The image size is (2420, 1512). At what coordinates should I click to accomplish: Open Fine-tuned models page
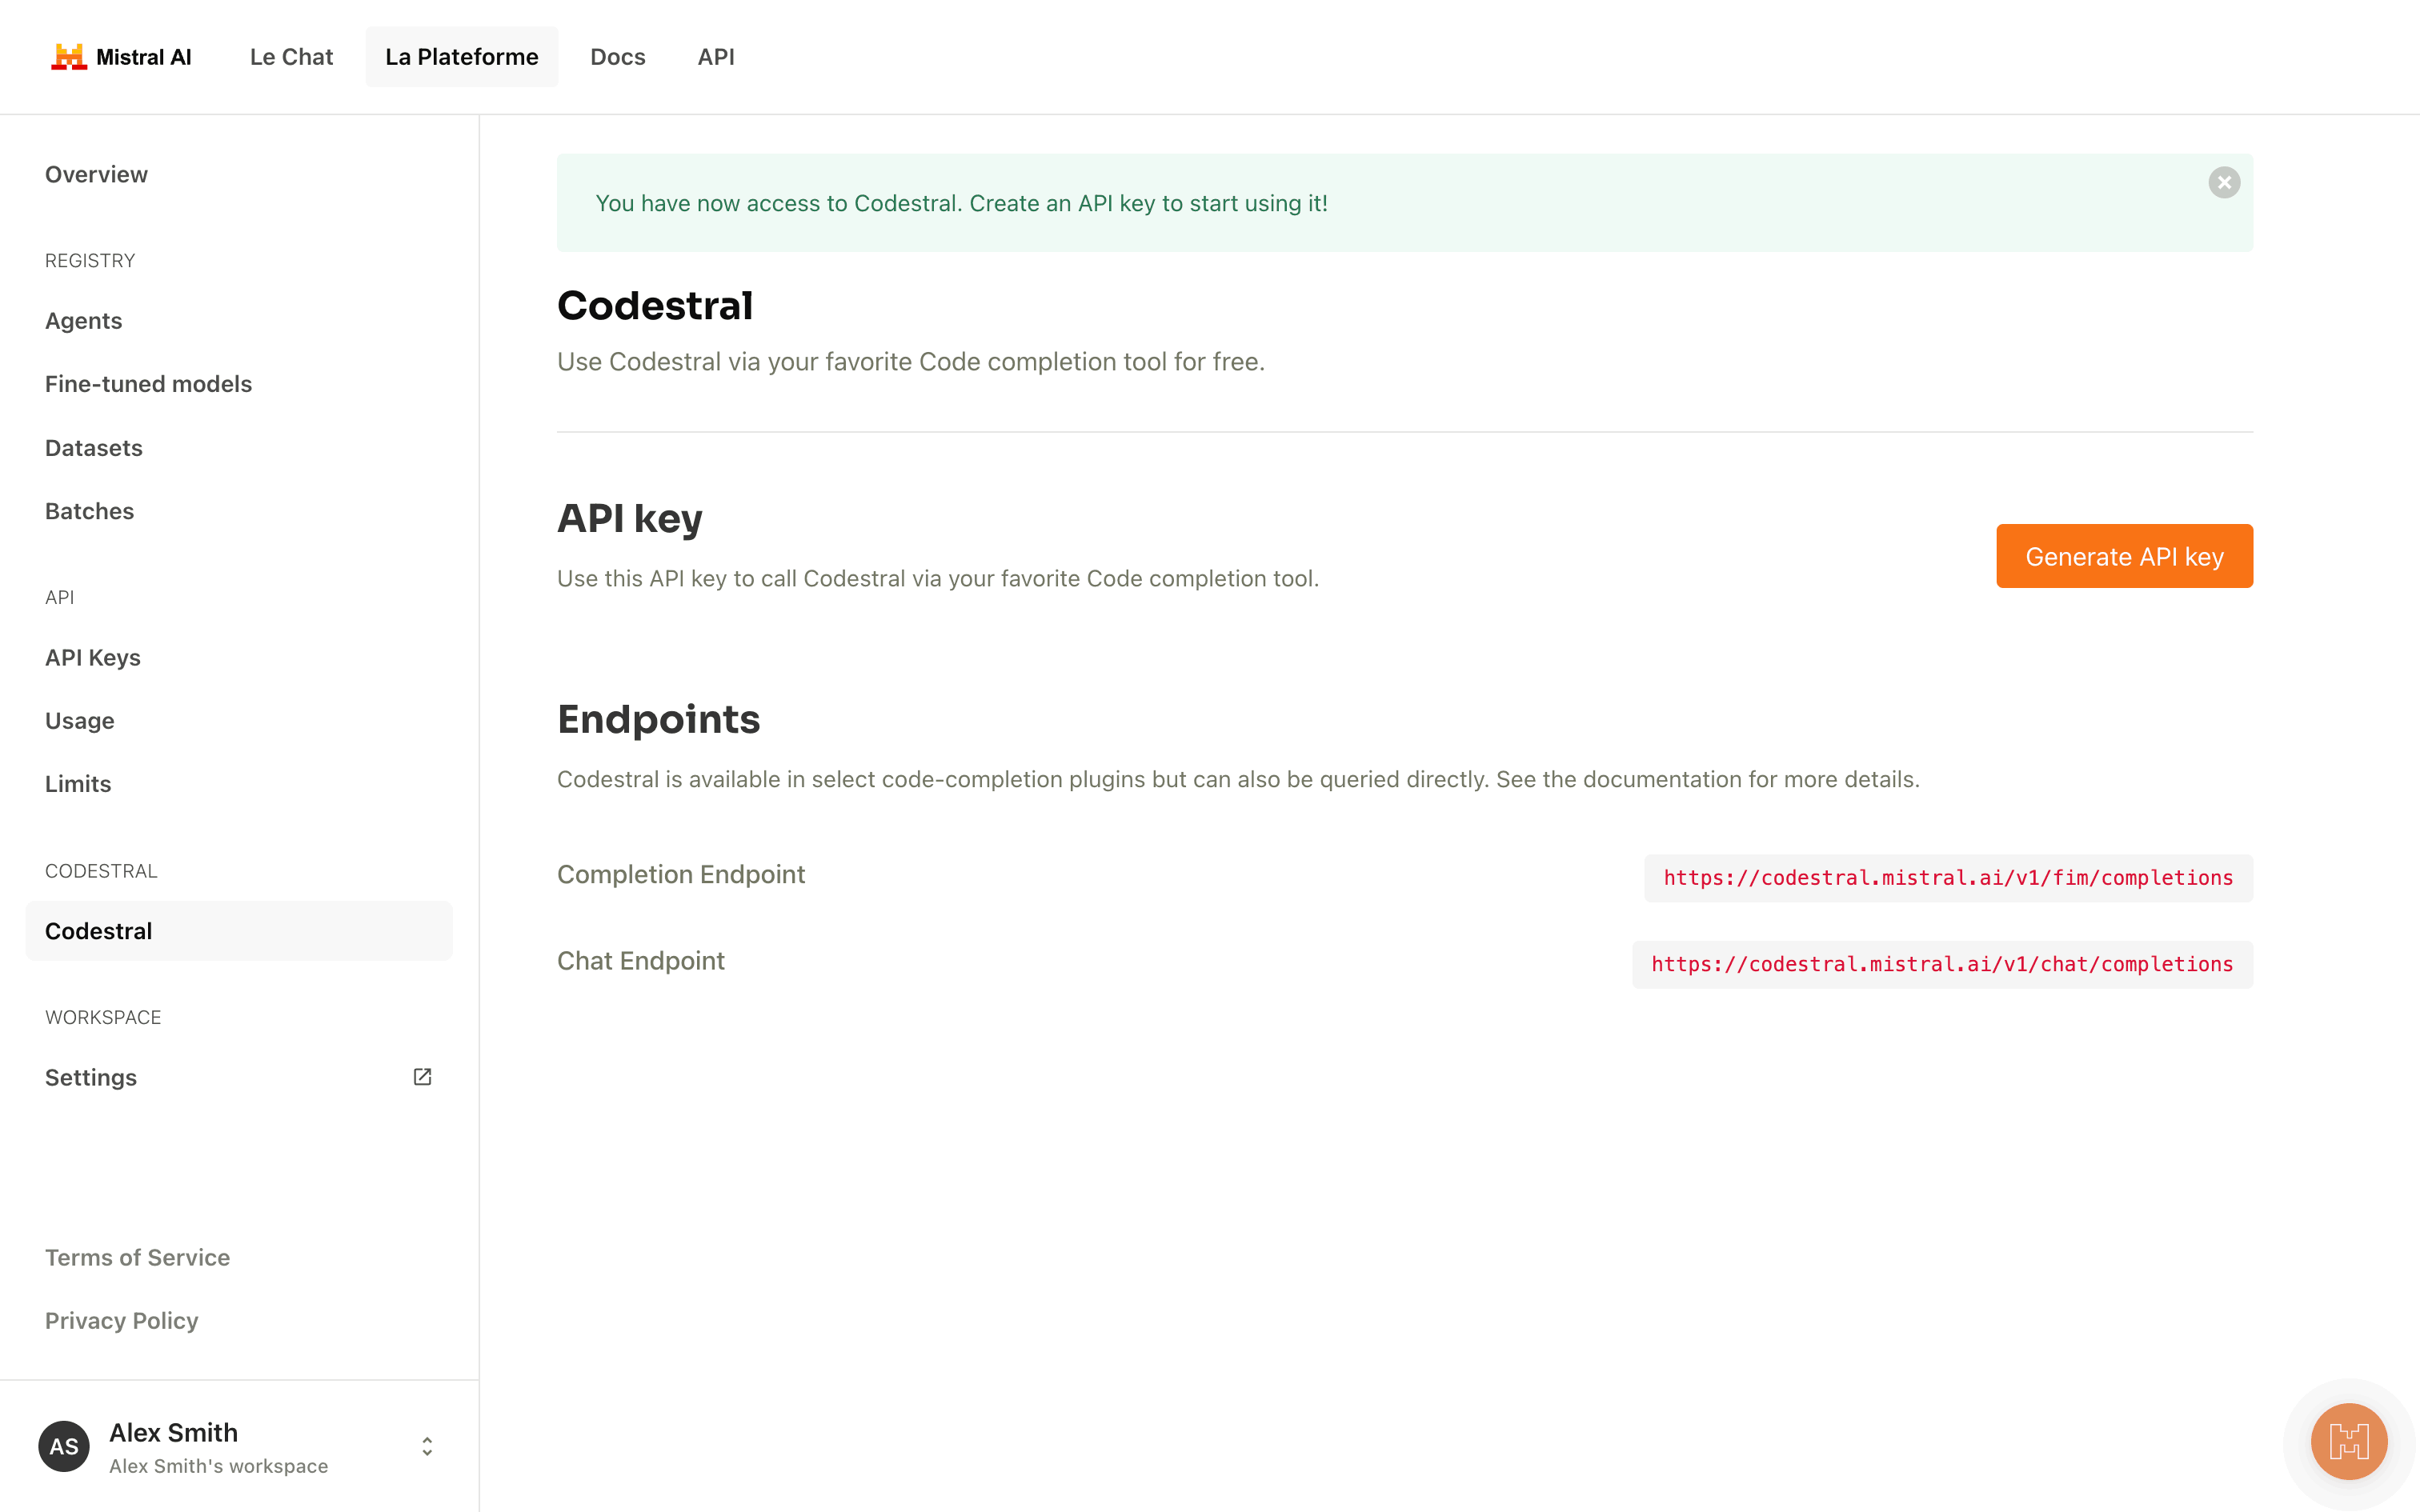pyautogui.click(x=148, y=384)
